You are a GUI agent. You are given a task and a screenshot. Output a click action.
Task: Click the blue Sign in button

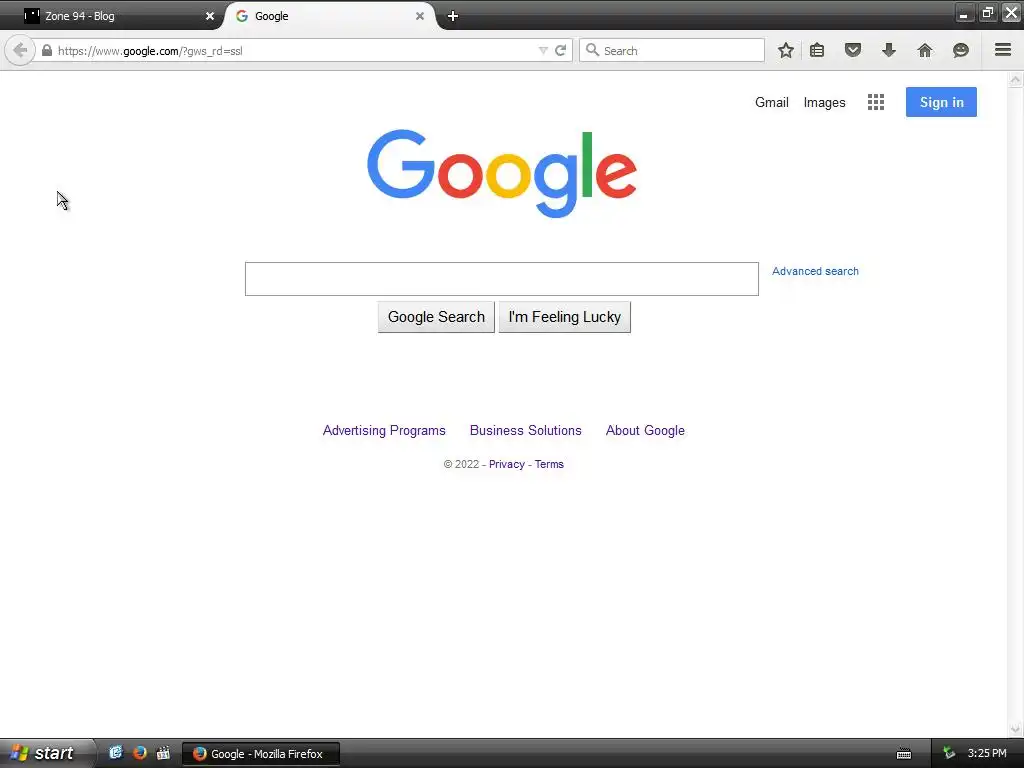(x=941, y=102)
